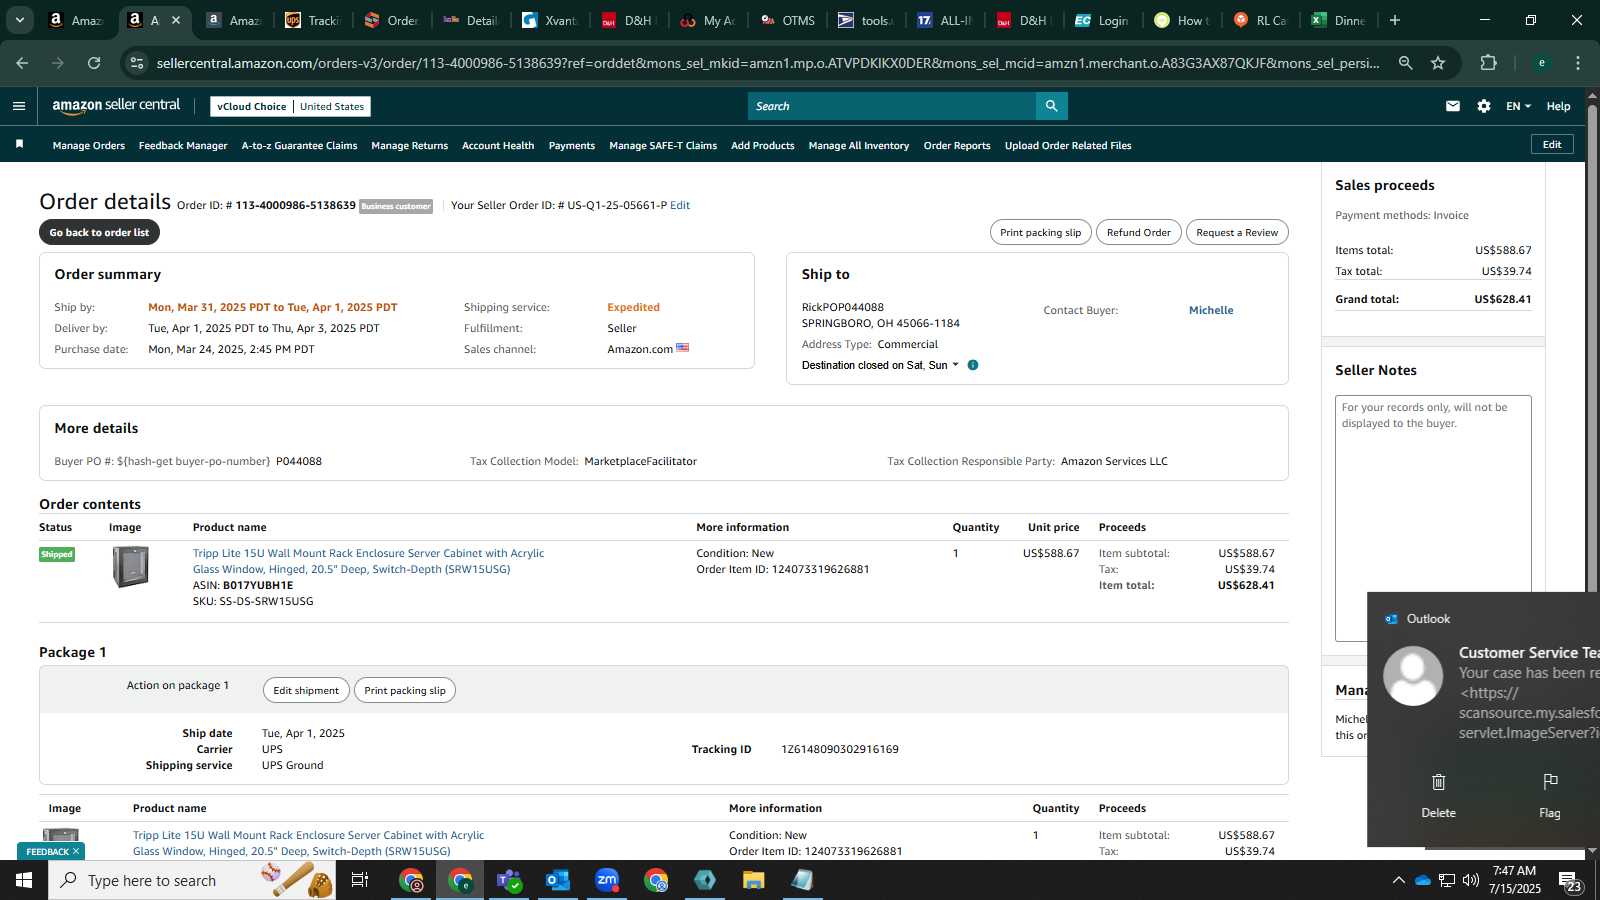Go back with the browser back arrow
This screenshot has width=1600, height=900.
point(22,63)
